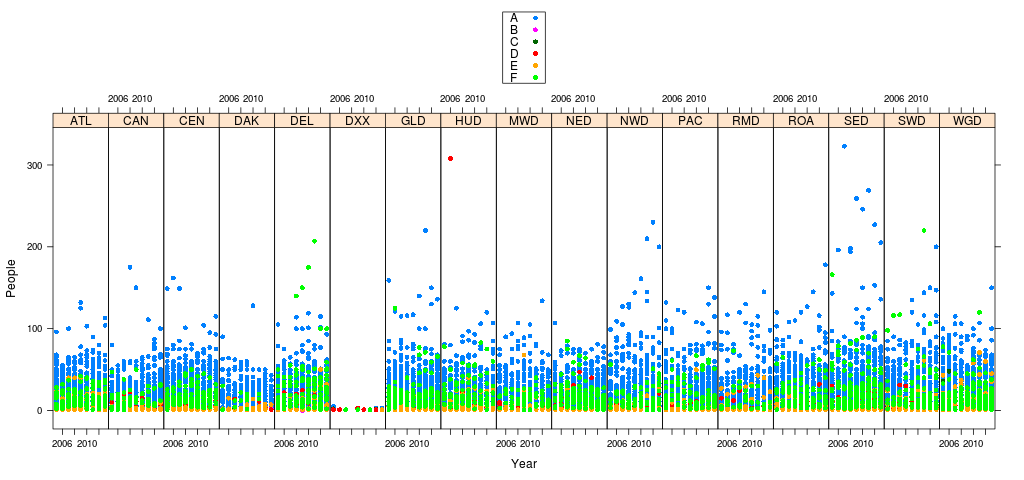Click the HUD panel header
Screen dimensions: 1024x480
click(x=468, y=121)
